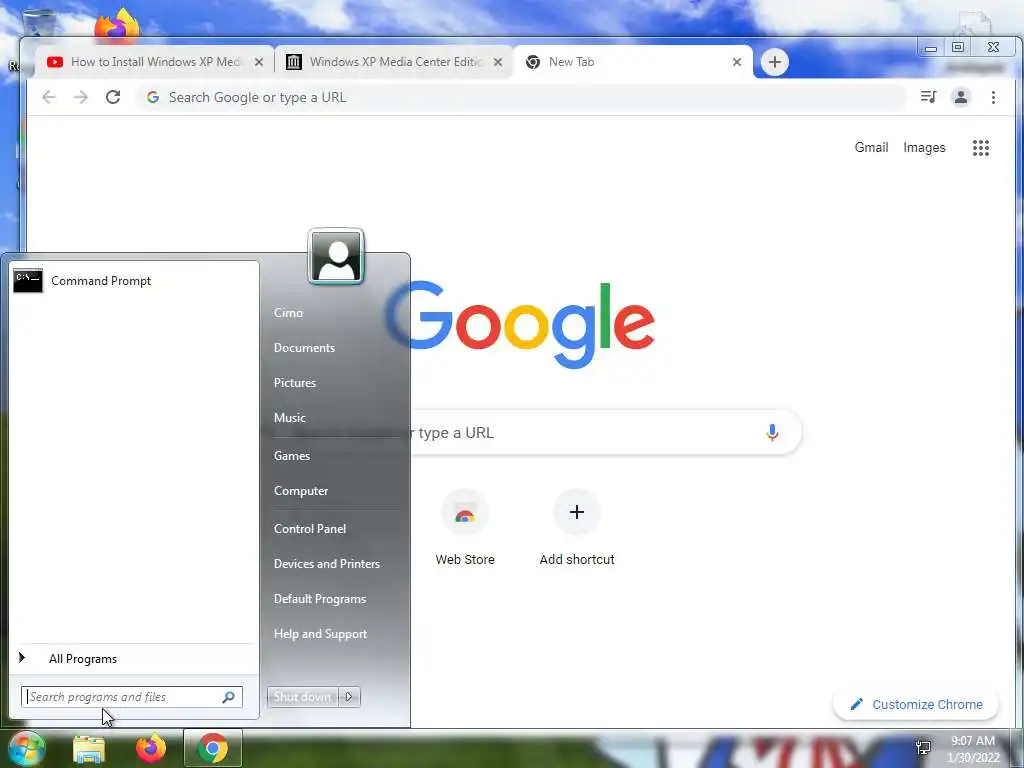Viewport: 1024px width, 768px height.
Task: Open Games from Start menu
Action: tap(291, 456)
